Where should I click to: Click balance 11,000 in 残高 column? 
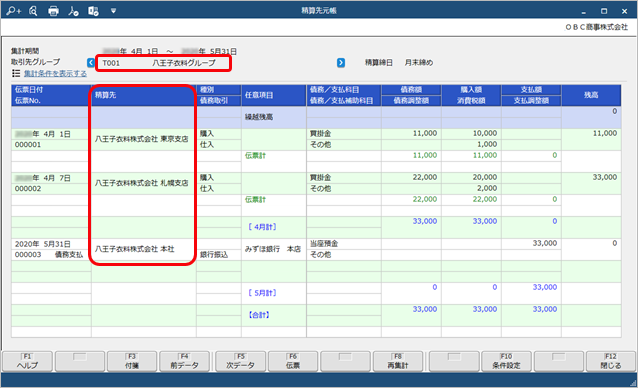[x=605, y=133]
